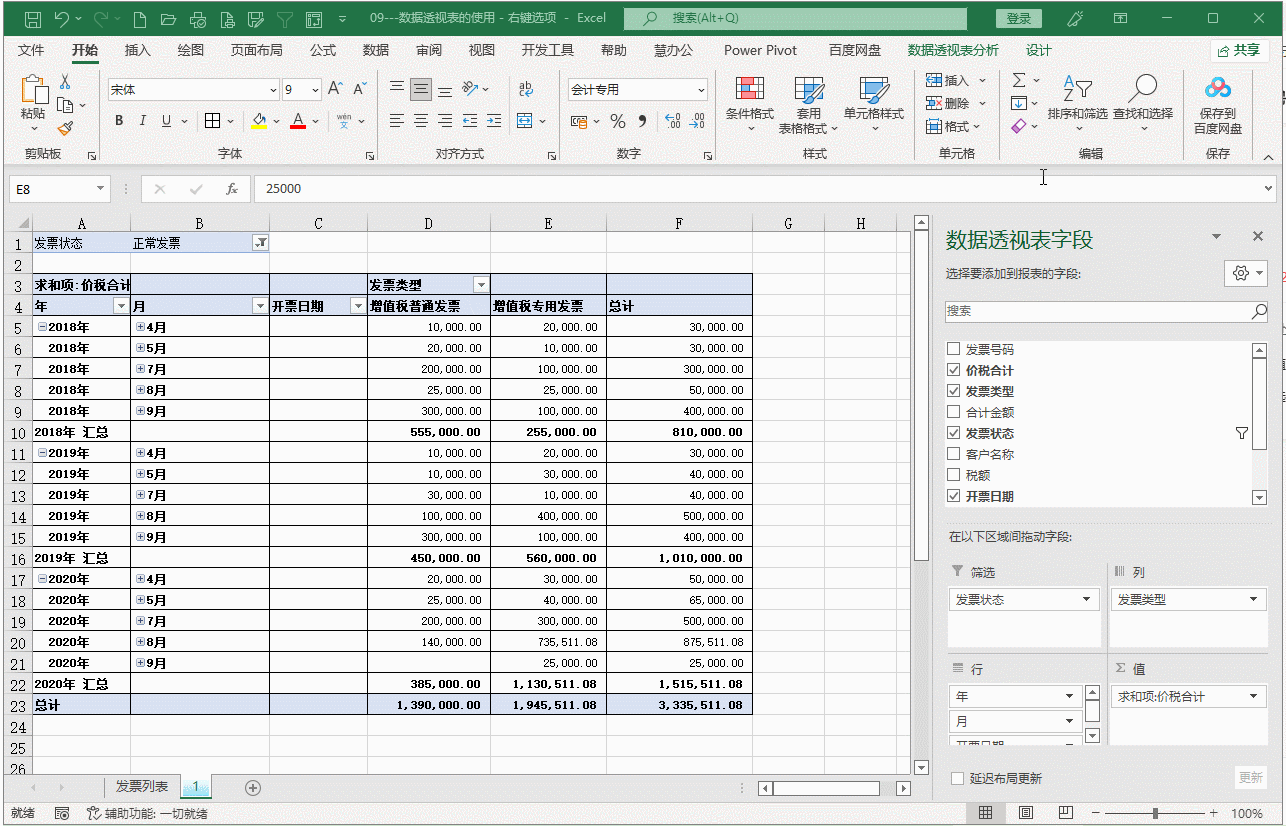
Task: Apply comma thousands separator style
Action: pyautogui.click(x=641, y=121)
